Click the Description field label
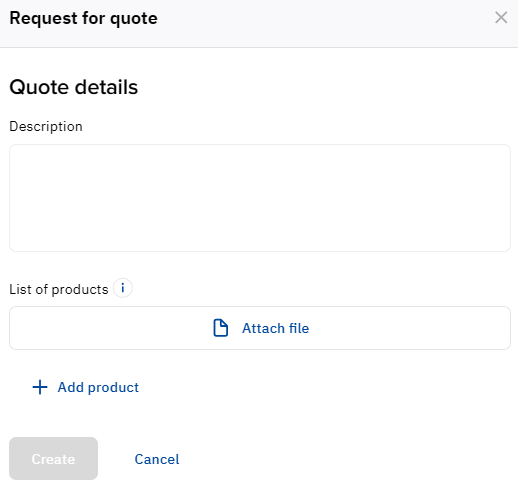This screenshot has height=489, width=518. [x=46, y=127]
